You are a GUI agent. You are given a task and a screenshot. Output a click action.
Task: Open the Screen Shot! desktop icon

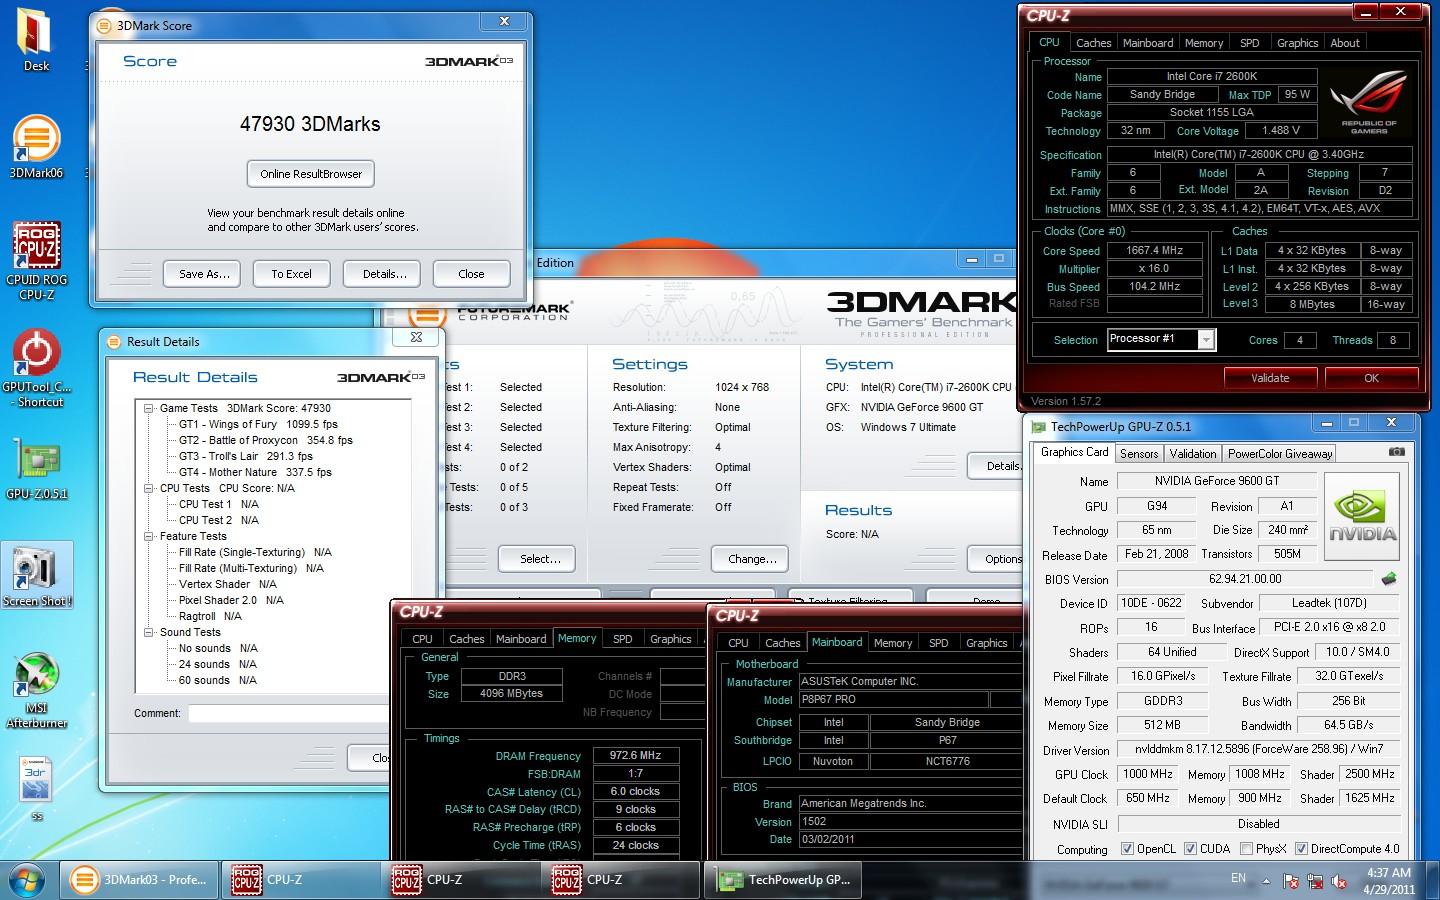click(x=37, y=576)
